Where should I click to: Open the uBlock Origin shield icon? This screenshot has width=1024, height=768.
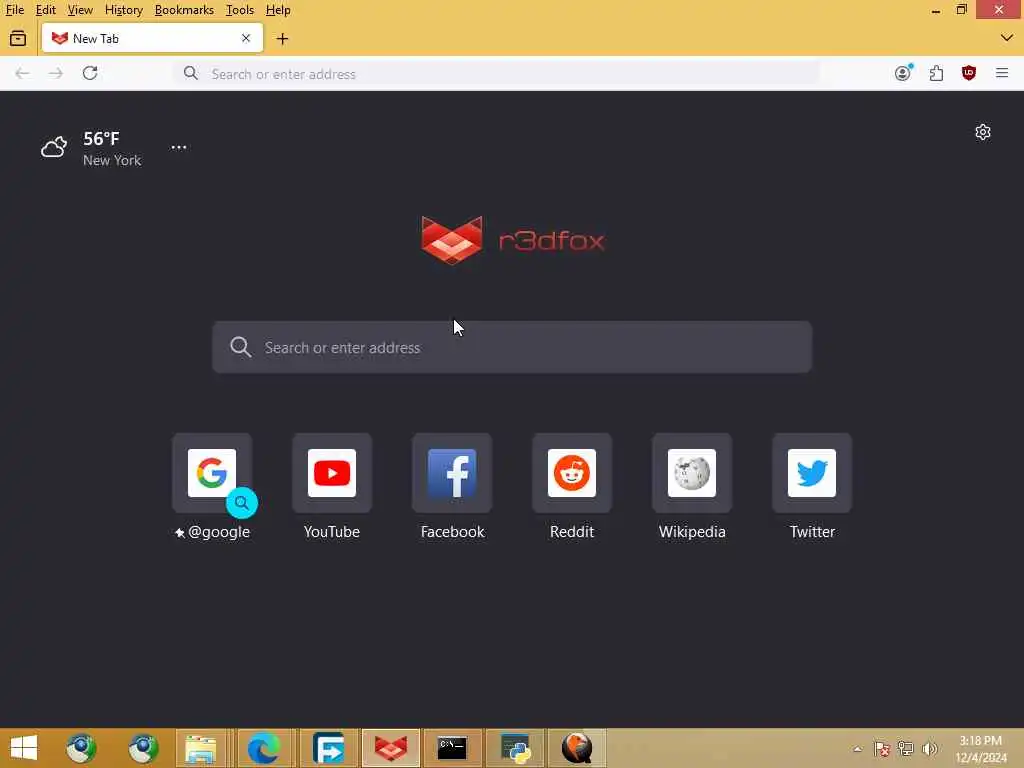tap(969, 73)
